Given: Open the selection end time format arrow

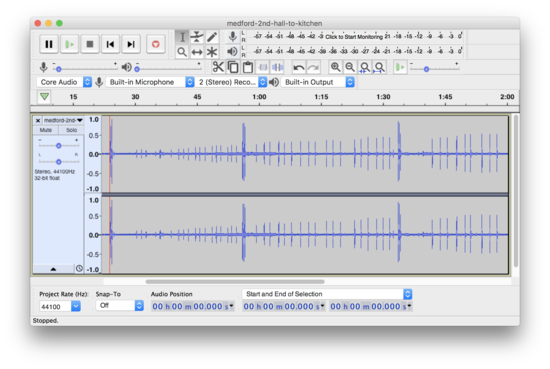Looking at the screenshot, I should (x=409, y=306).
